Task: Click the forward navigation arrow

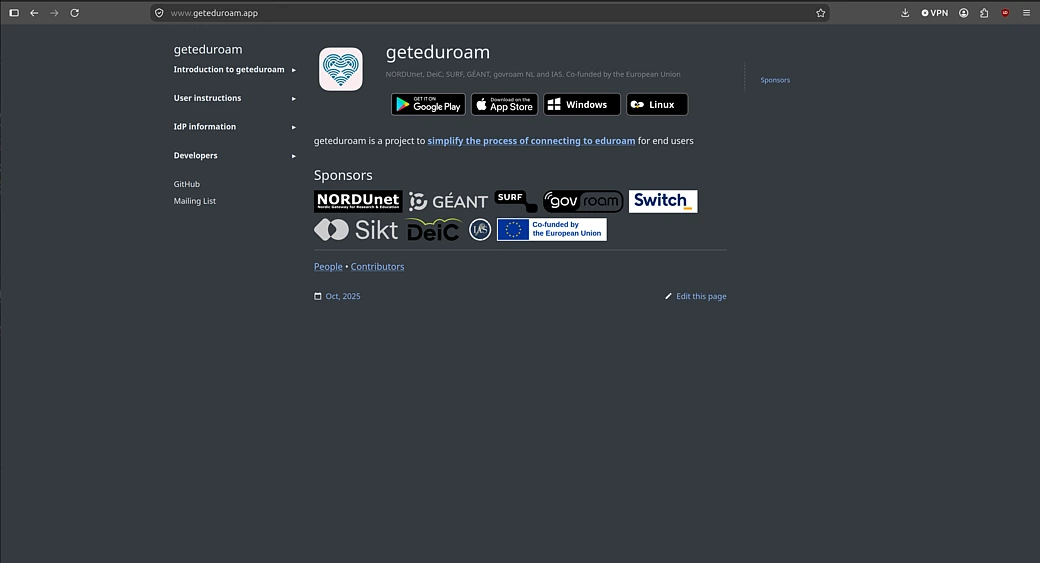Action: coord(54,13)
